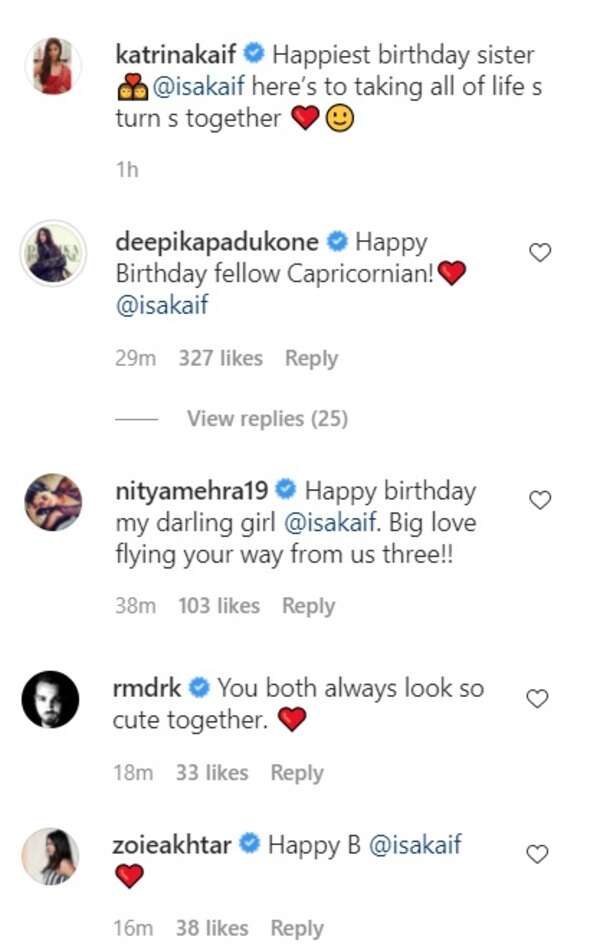View the 103 likes on nityamehra19's comment
Viewport: 600px width, 950px height.
point(219,606)
